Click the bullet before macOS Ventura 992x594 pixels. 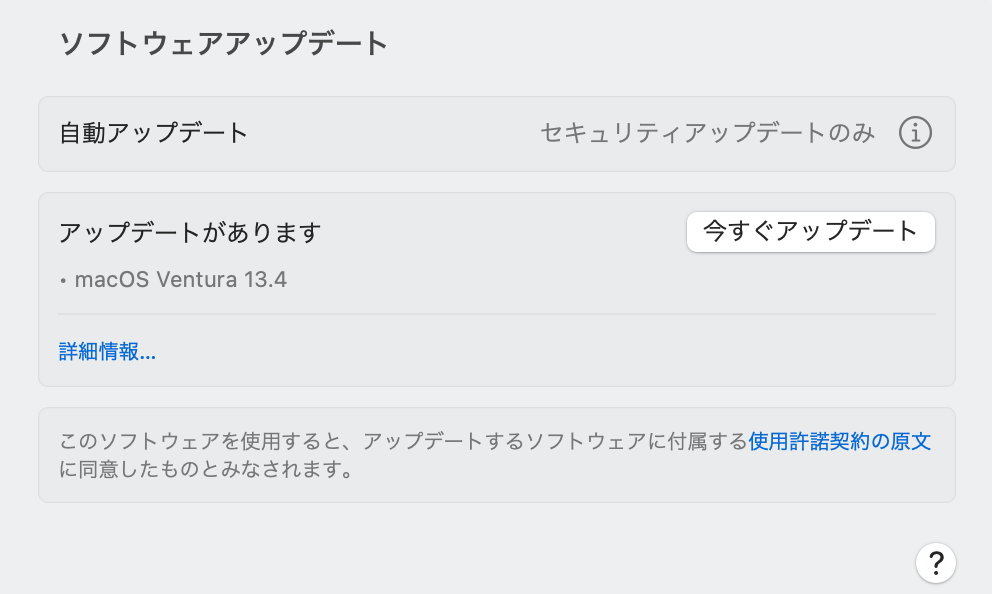(63, 281)
